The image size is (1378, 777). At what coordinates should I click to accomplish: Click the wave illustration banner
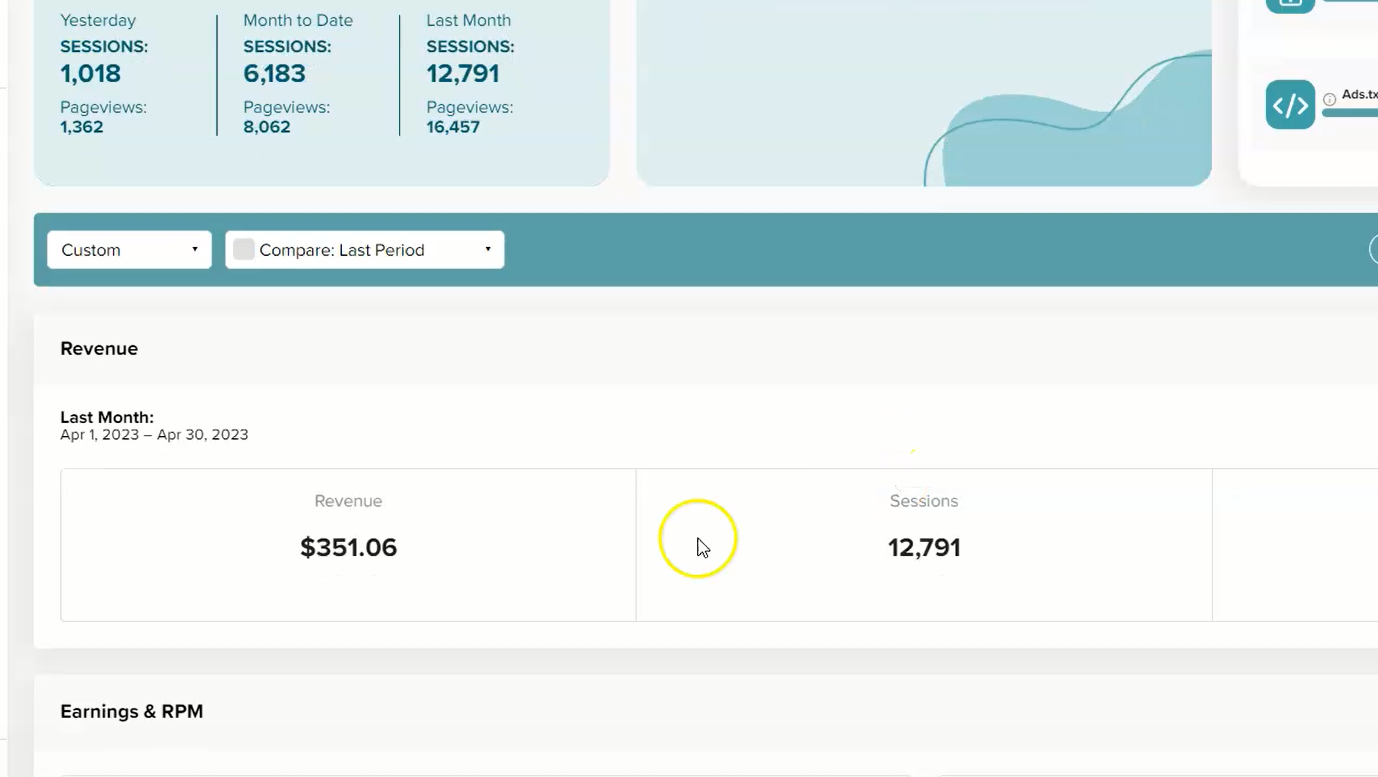tap(924, 92)
